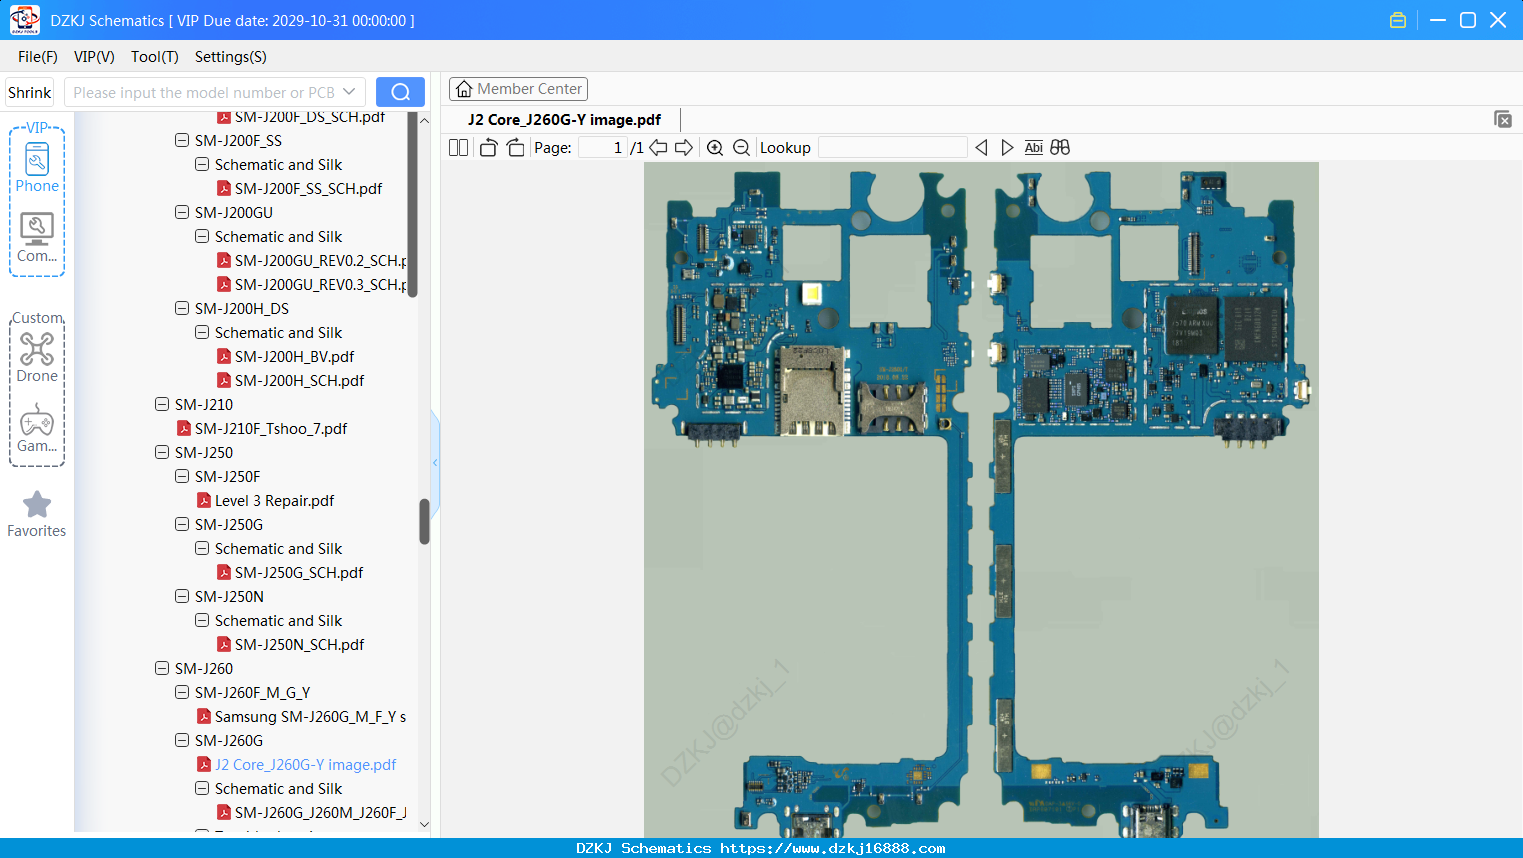The height and width of the screenshot is (858, 1523).
Task: Collapse the SM-J200GU node
Action: tap(182, 213)
